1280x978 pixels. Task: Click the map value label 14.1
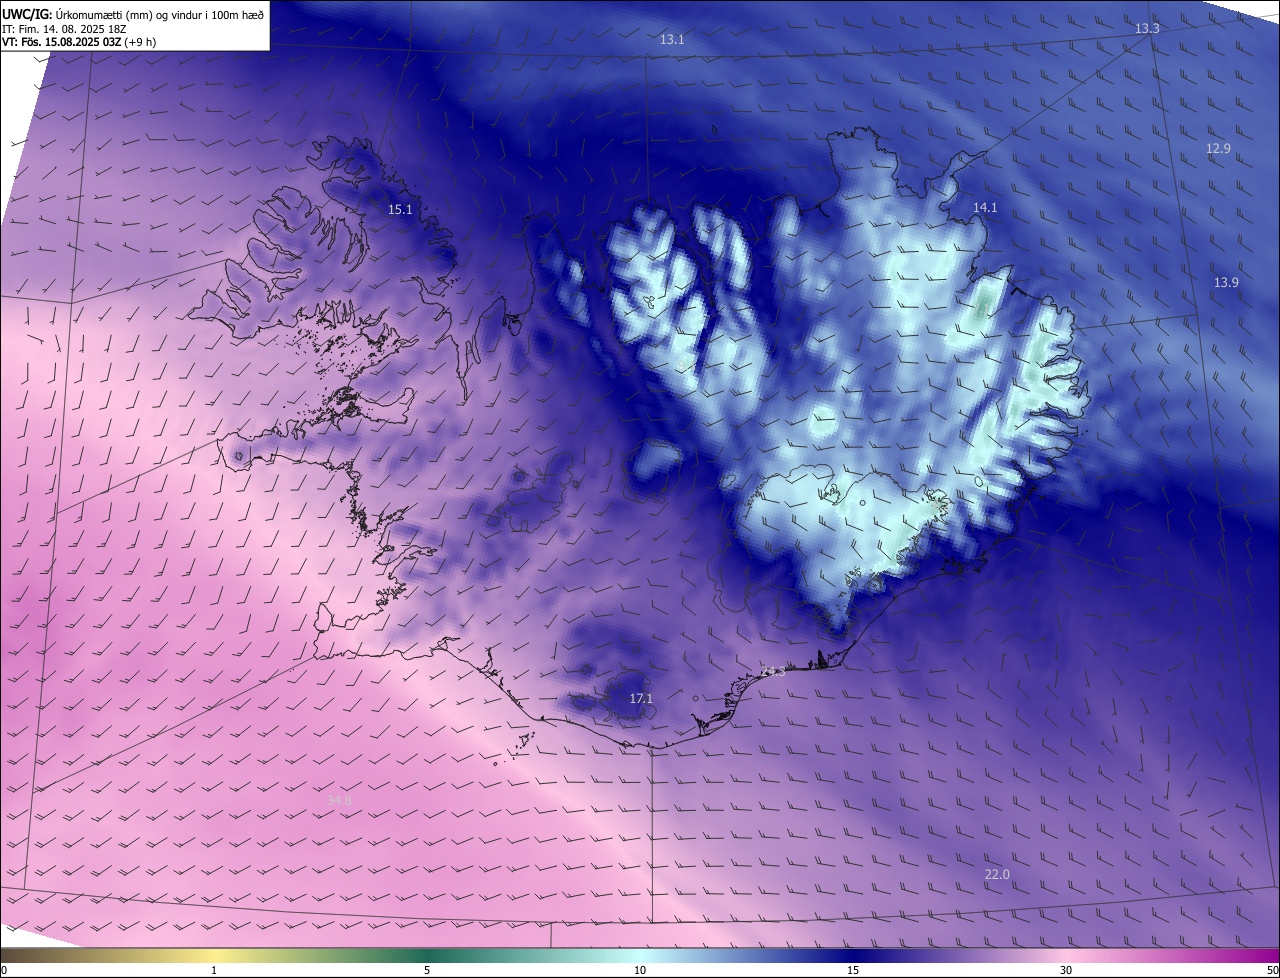click(x=985, y=207)
